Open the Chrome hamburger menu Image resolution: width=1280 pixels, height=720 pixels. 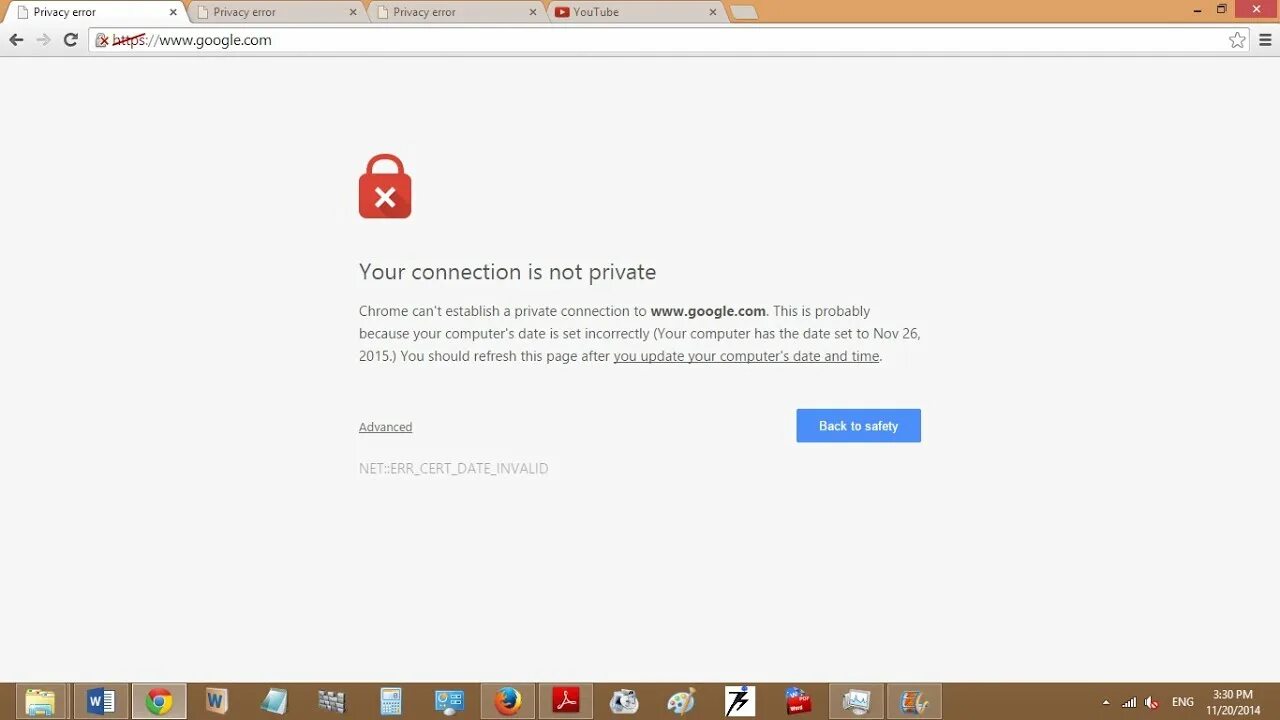[1265, 40]
